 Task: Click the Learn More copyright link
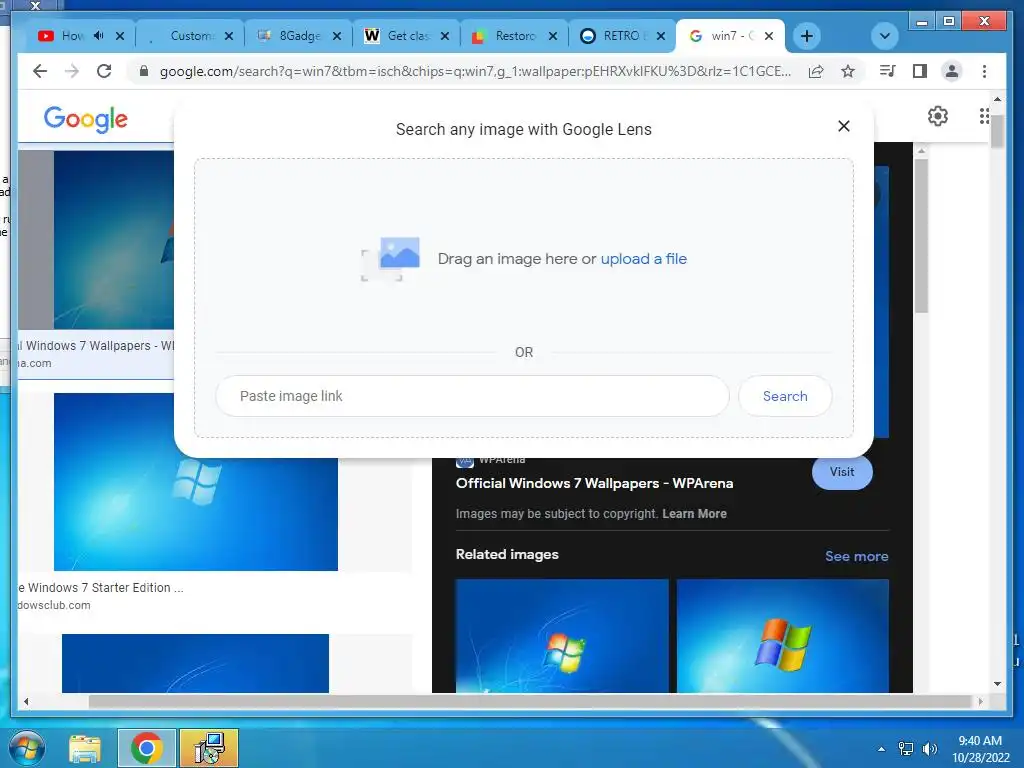pyautogui.click(x=694, y=513)
